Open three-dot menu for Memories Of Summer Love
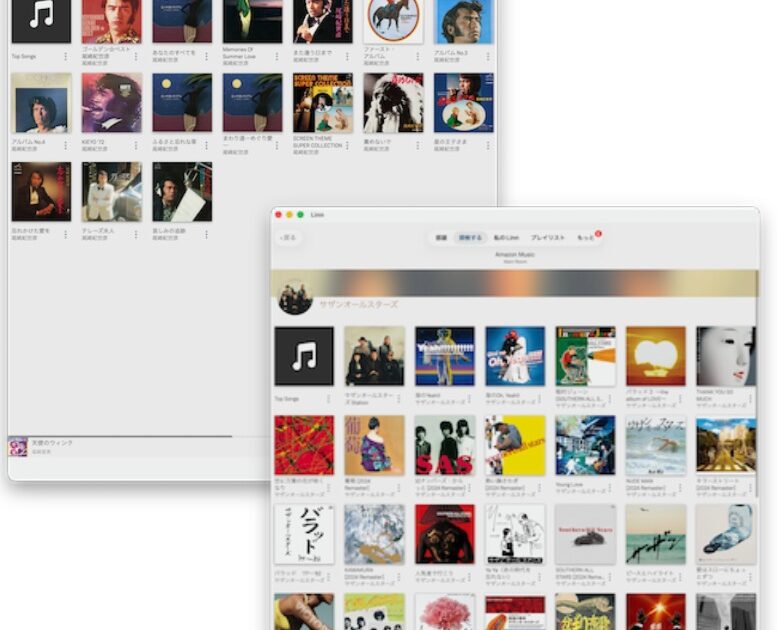This screenshot has width=777, height=630. click(277, 57)
